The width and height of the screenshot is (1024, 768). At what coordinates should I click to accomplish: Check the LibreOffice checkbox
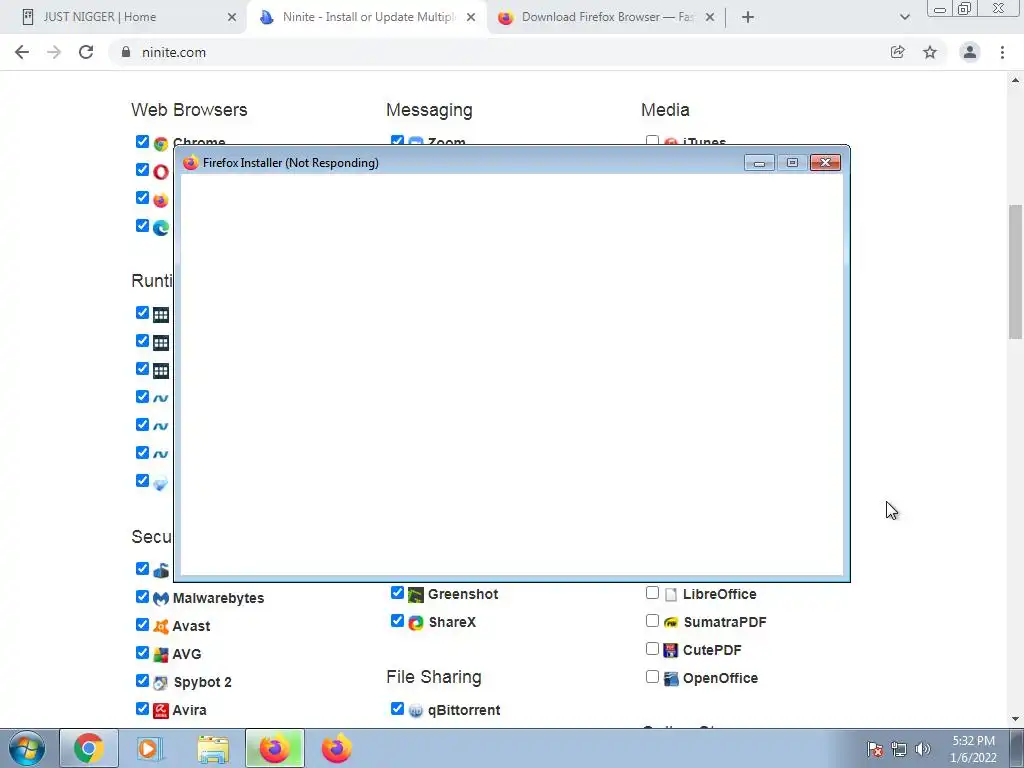coord(652,592)
